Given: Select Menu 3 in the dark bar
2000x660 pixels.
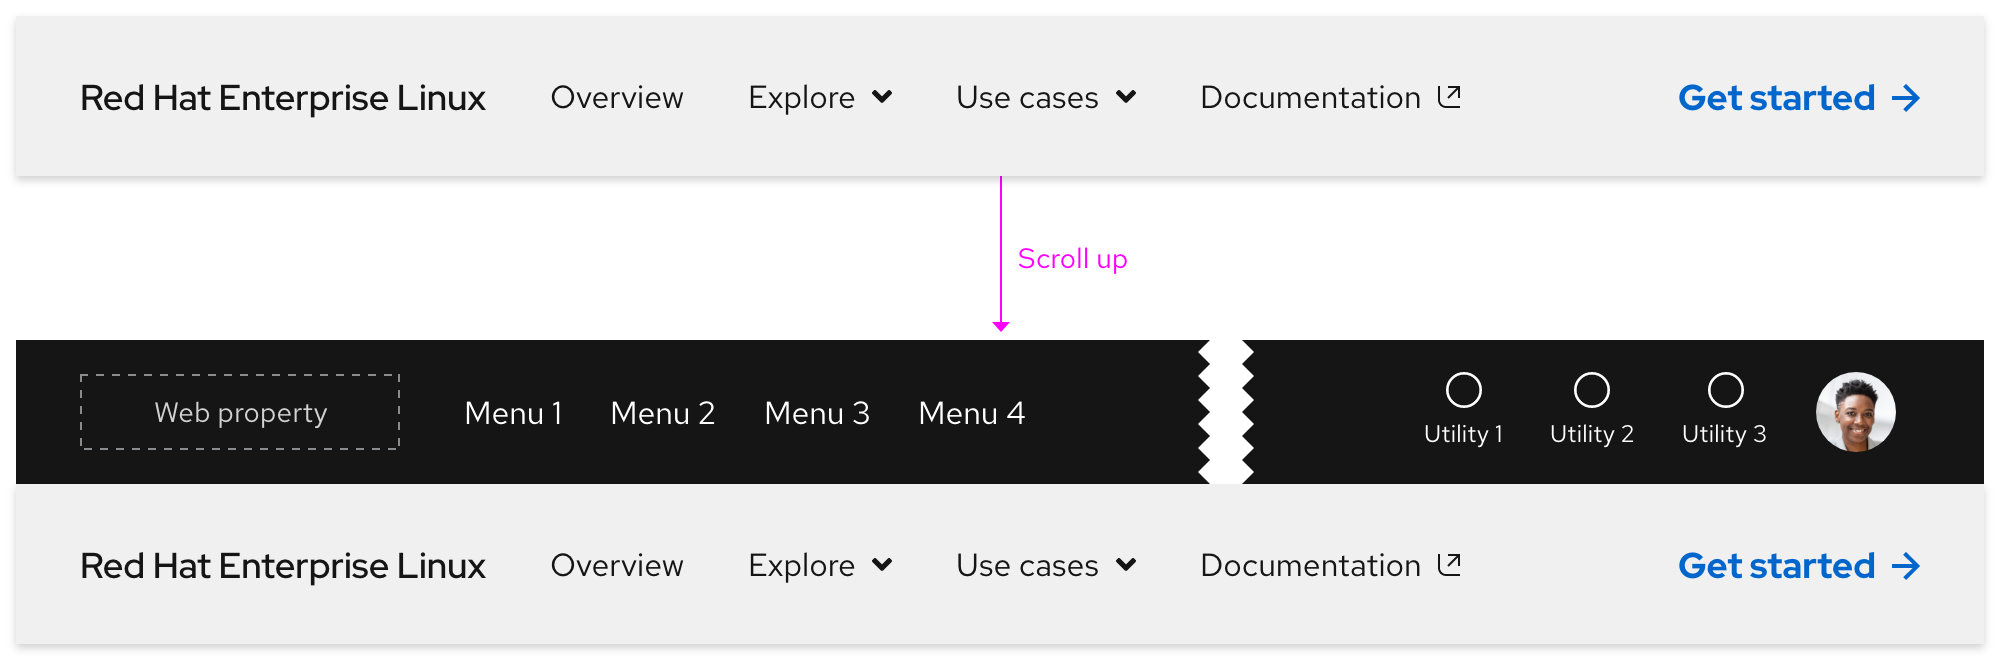Looking at the screenshot, I should click(816, 413).
